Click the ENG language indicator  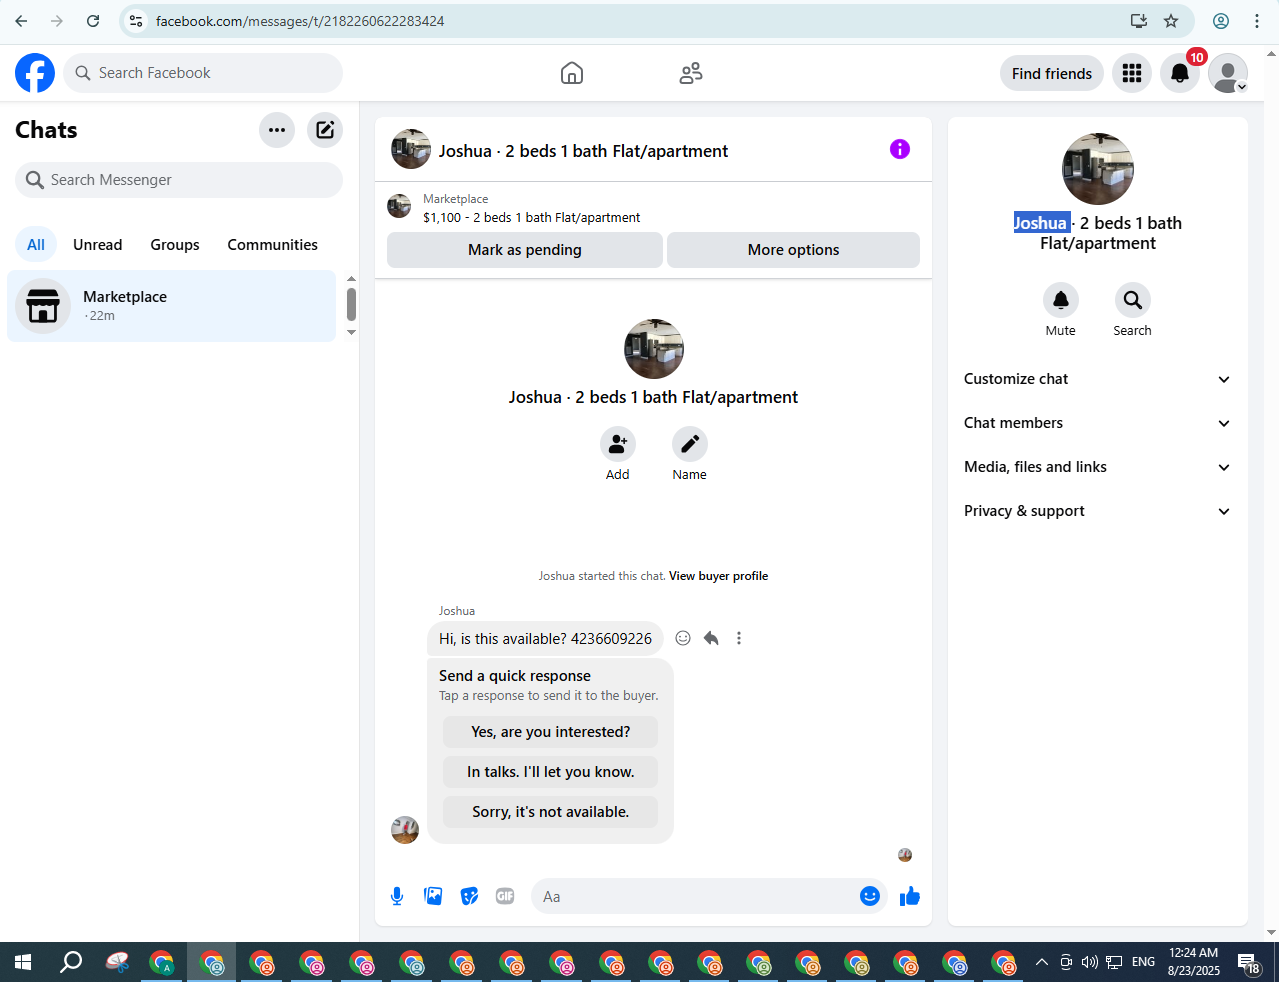click(1144, 962)
